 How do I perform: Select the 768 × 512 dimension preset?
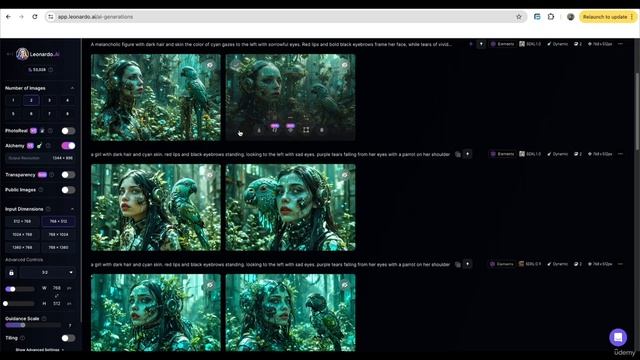(58, 222)
